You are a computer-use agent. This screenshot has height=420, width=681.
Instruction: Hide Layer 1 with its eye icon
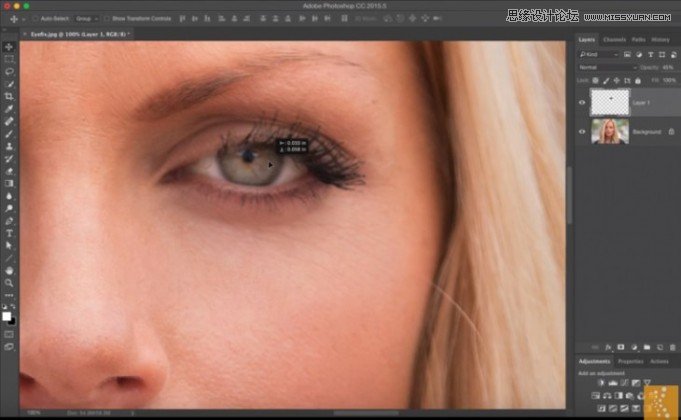click(x=582, y=103)
